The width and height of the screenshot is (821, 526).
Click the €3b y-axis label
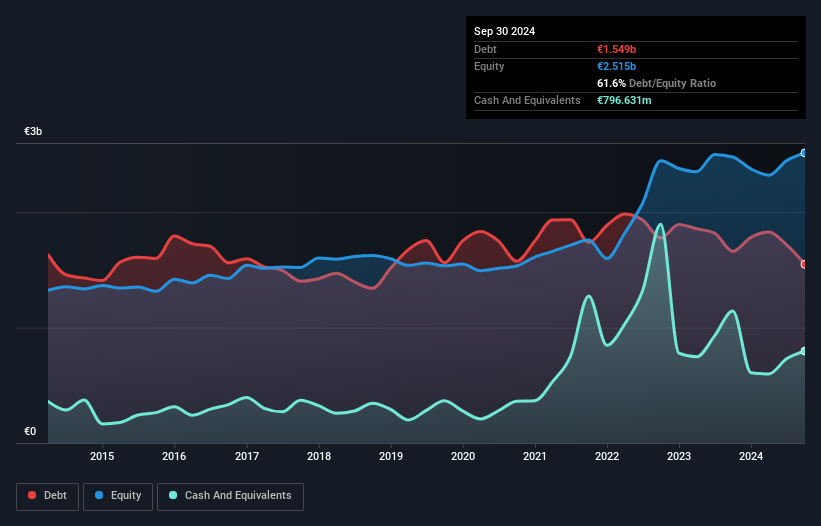(x=33, y=131)
